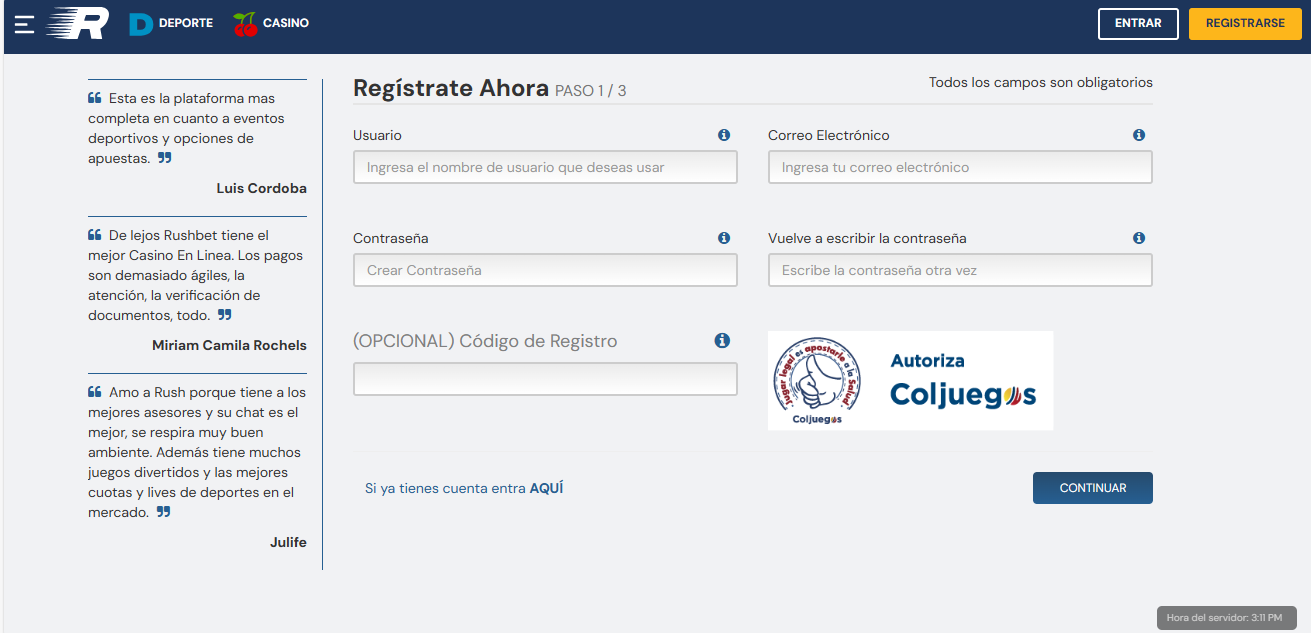The height and width of the screenshot is (633, 1311).
Task: Click the blue D icon beside Deporte
Action: click(139, 23)
